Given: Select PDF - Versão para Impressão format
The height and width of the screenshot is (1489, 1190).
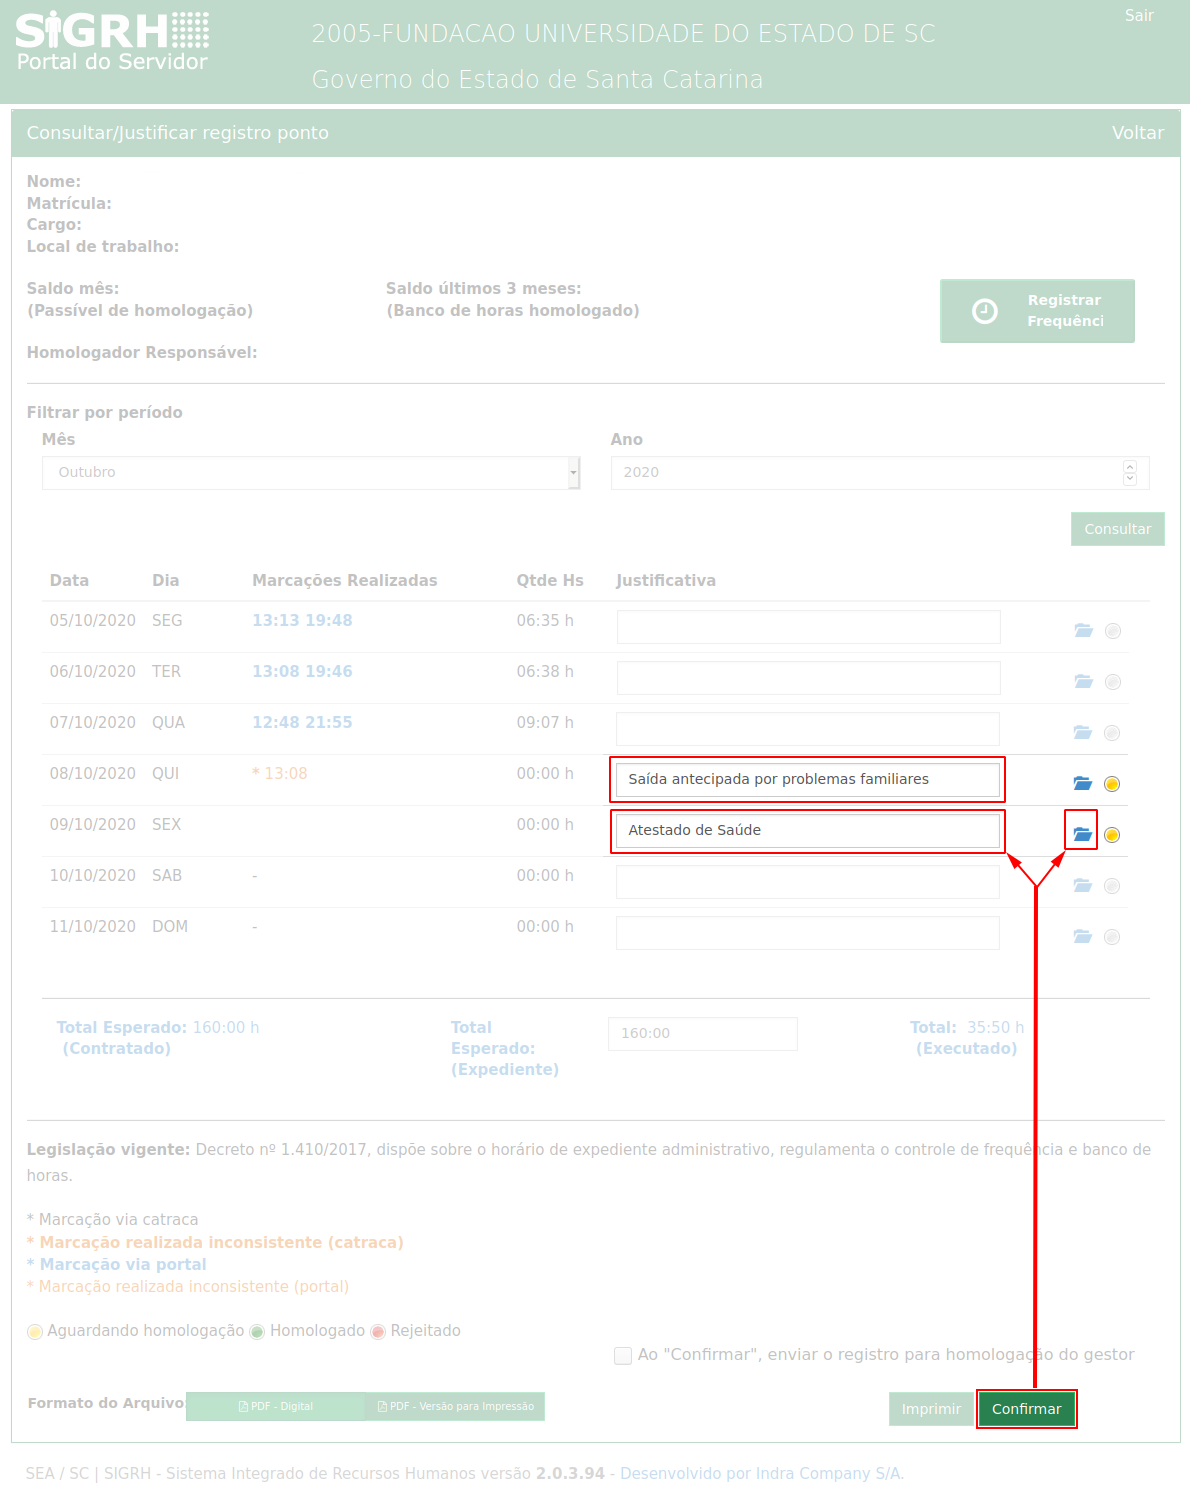Looking at the screenshot, I should [x=455, y=1406].
